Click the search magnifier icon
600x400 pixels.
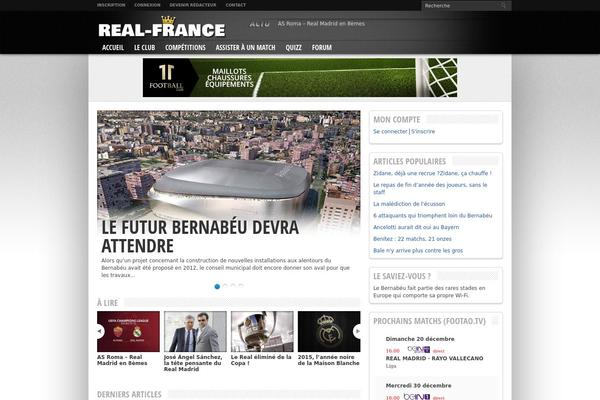pyautogui.click(x=503, y=5)
